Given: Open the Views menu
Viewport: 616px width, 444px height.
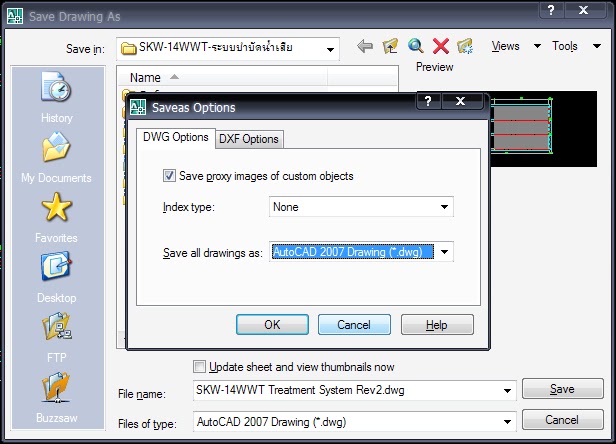Looking at the screenshot, I should 515,46.
